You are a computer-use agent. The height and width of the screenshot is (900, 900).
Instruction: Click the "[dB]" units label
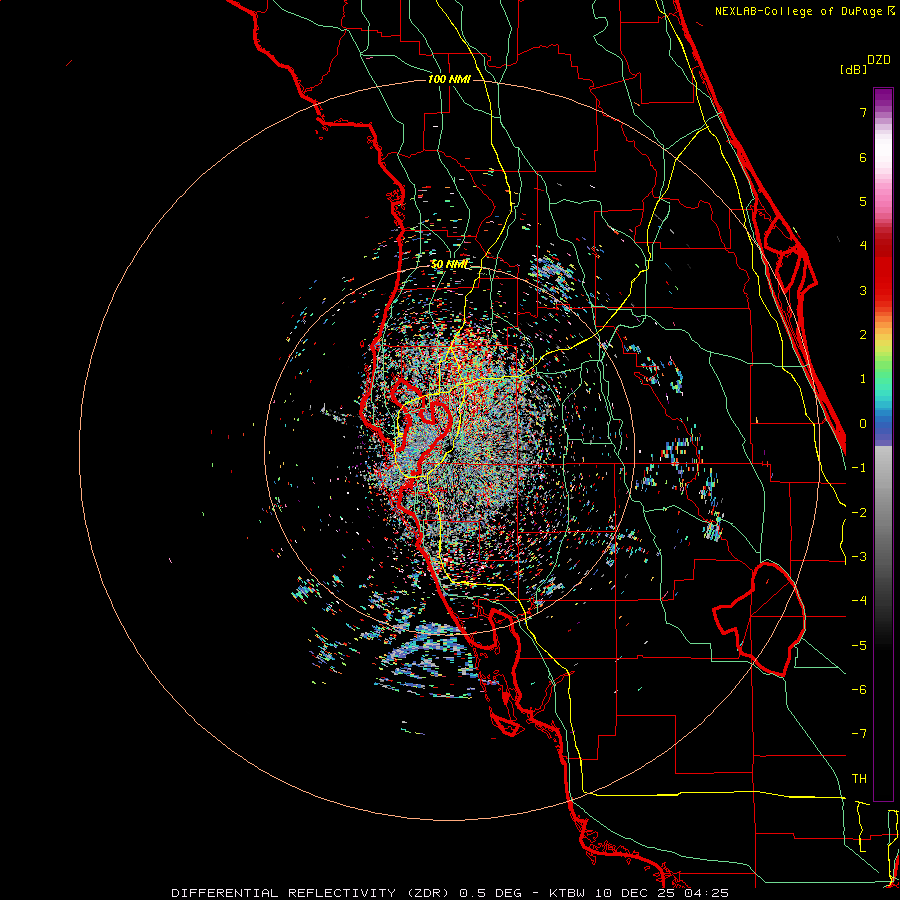[x=854, y=70]
